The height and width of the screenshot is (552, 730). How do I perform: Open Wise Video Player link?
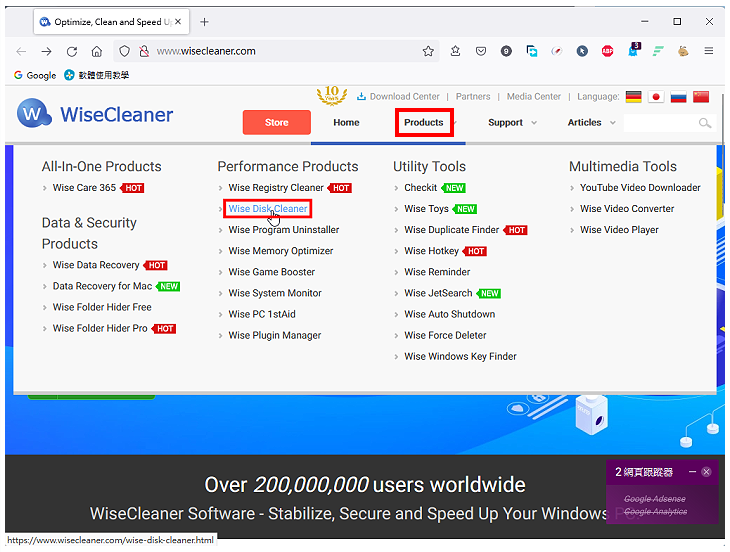[619, 229]
